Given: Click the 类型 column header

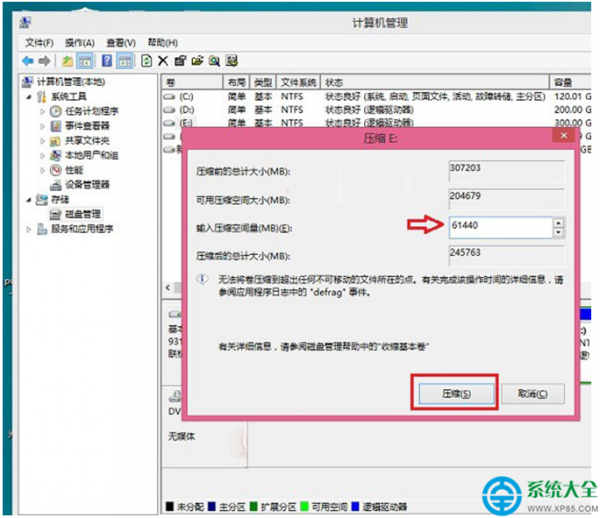Looking at the screenshot, I should tap(263, 82).
